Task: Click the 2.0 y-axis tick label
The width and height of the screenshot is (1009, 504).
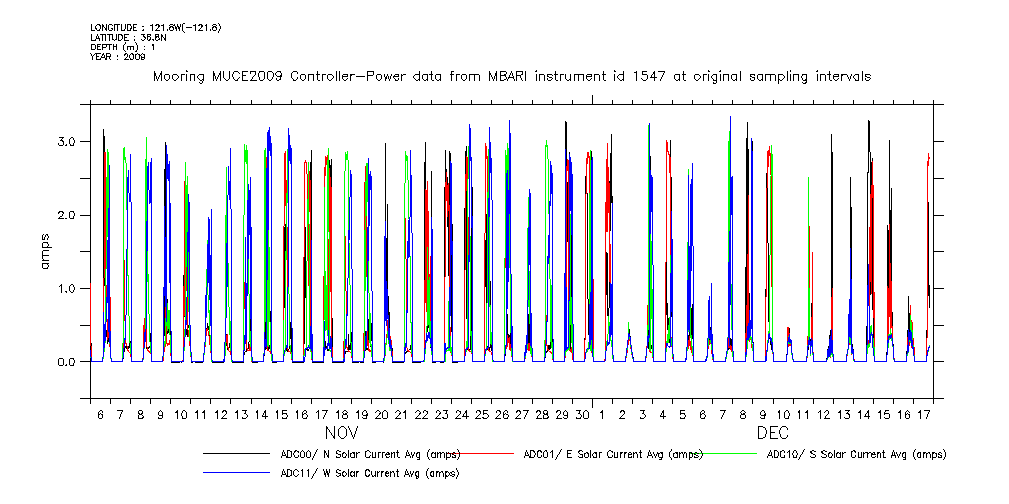Action: point(67,215)
